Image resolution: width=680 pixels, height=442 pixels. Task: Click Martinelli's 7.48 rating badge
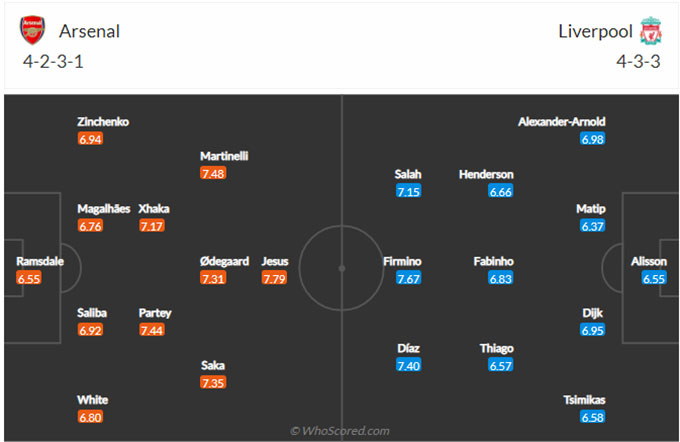coord(213,174)
